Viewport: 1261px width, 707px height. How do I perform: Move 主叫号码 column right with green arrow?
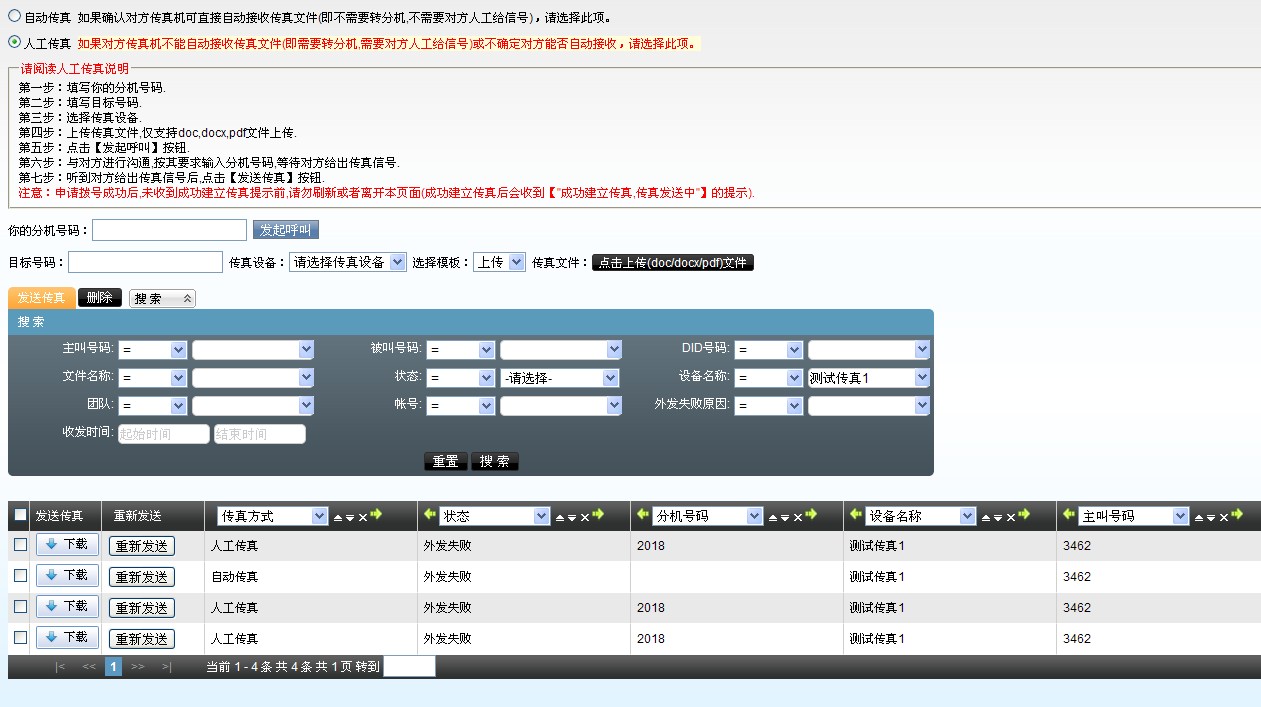pos(1237,515)
